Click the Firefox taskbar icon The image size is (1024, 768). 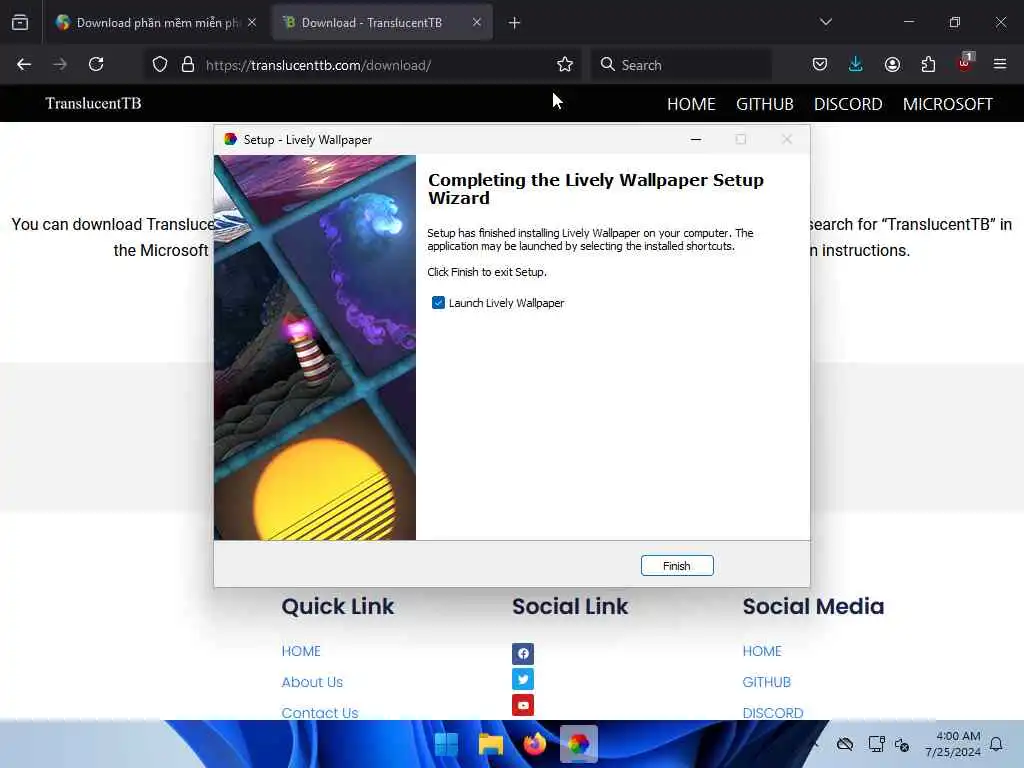tap(534, 744)
